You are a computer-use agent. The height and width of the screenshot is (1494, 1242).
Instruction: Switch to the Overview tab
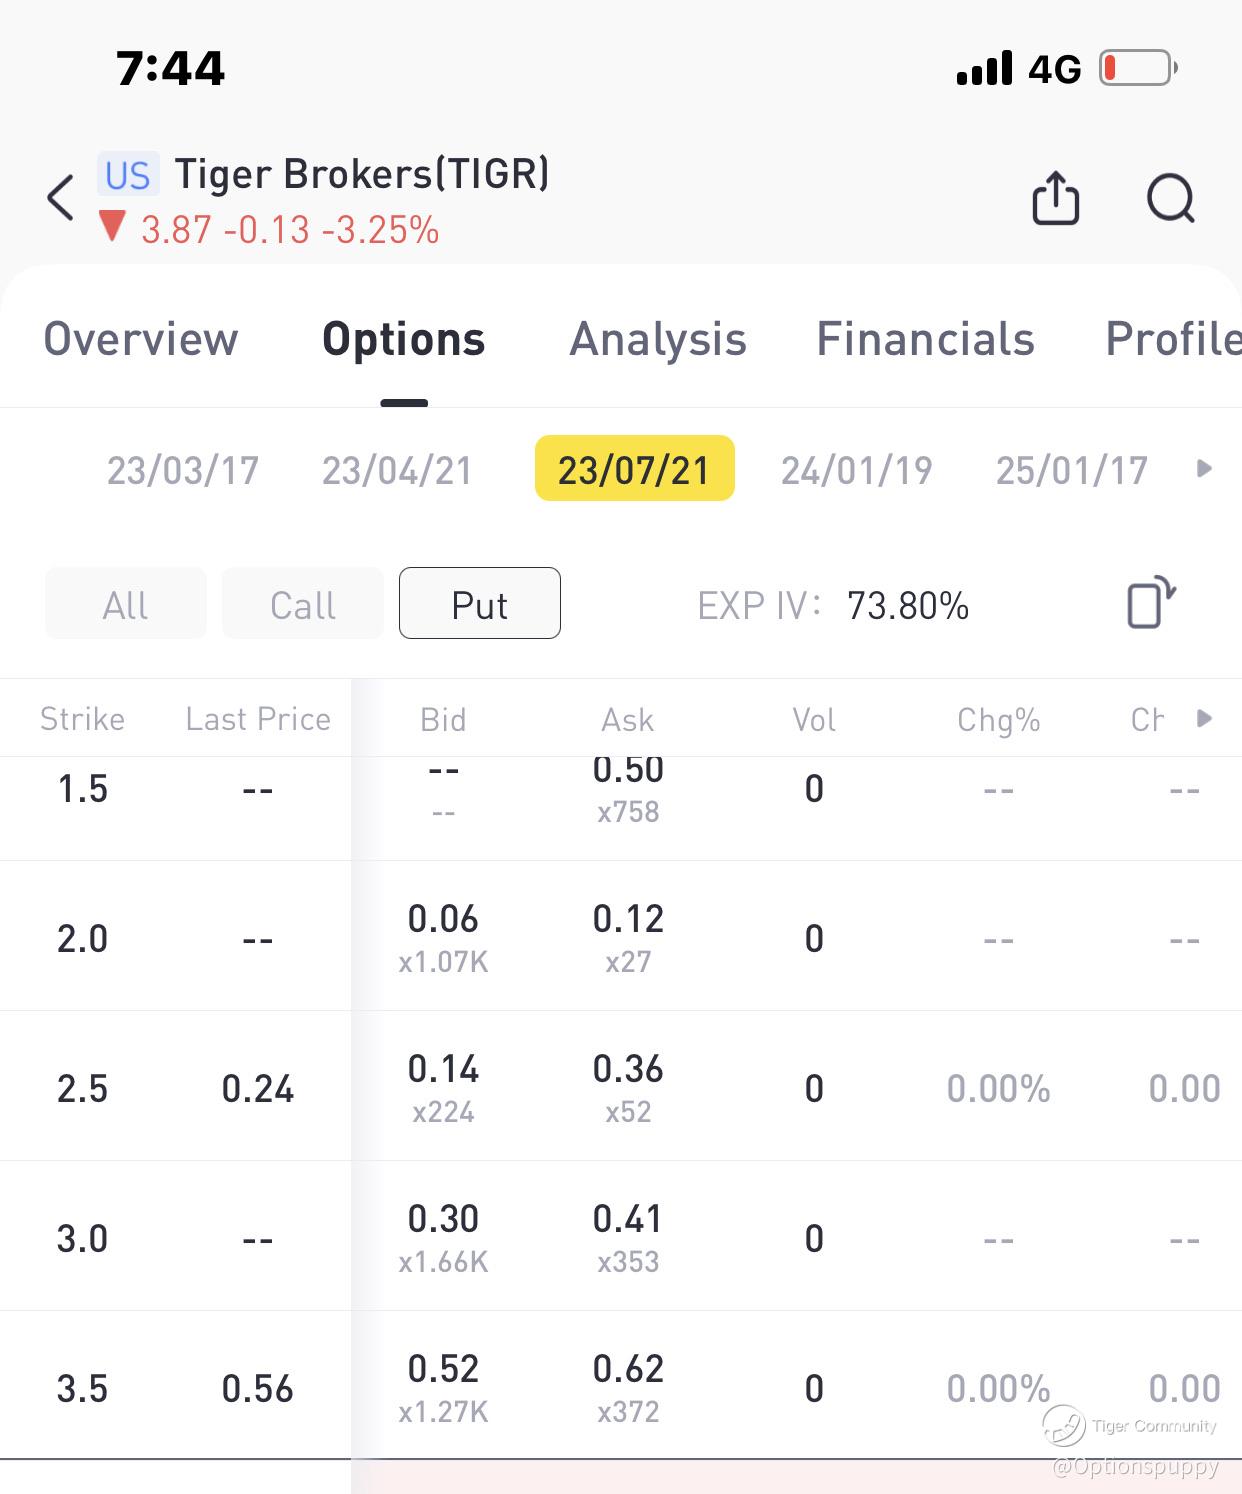coord(141,339)
